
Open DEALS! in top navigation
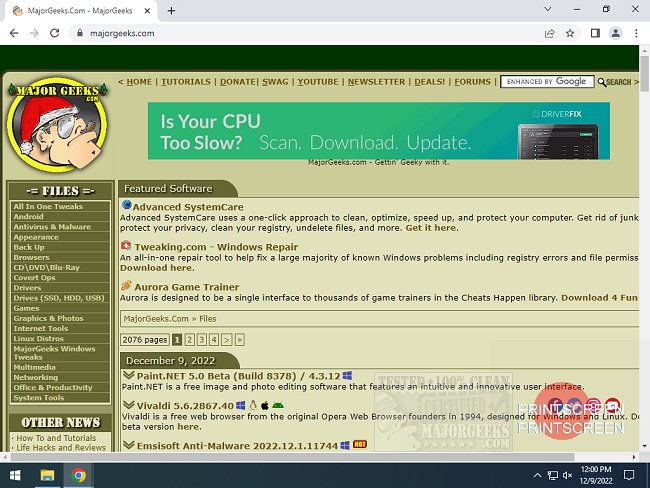point(429,82)
